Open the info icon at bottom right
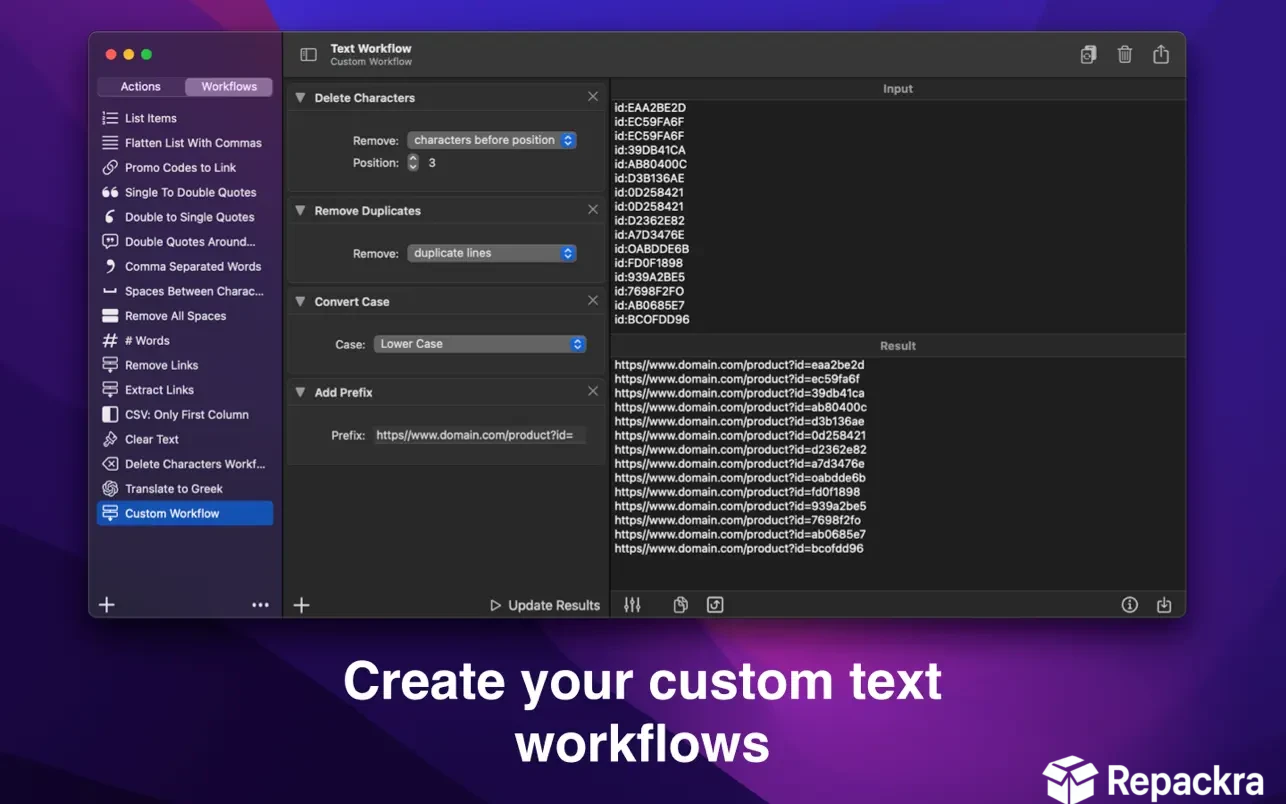The width and height of the screenshot is (1286, 804). click(1130, 605)
